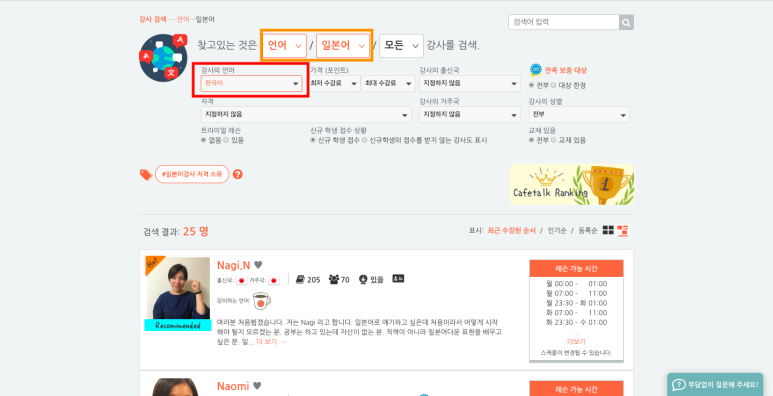Image resolution: width=773 pixels, height=396 pixels.
Task: Favorite Naomi with the heart icon
Action: point(257,386)
